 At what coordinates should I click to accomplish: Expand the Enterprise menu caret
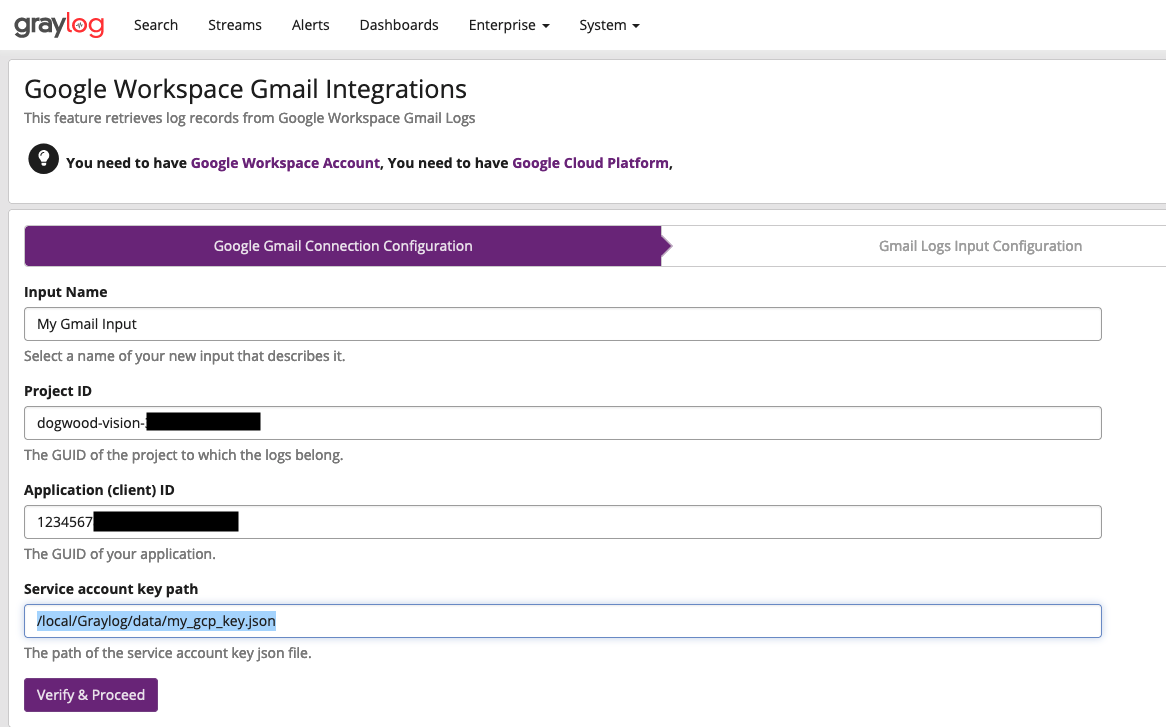(546, 27)
